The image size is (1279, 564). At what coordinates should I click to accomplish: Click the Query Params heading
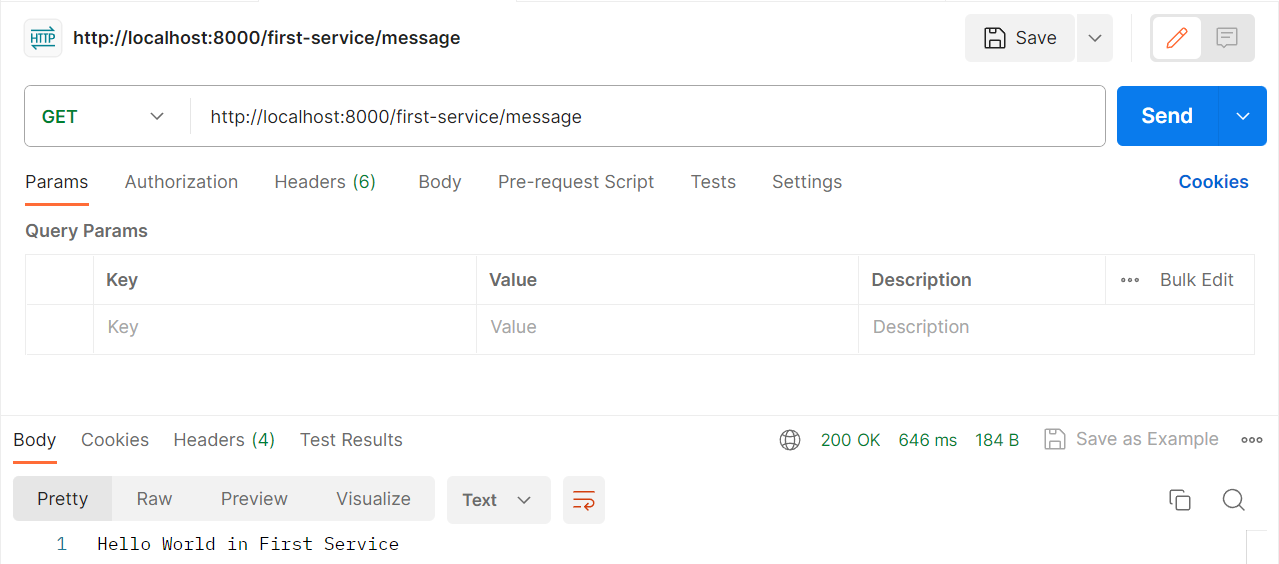coord(86,231)
